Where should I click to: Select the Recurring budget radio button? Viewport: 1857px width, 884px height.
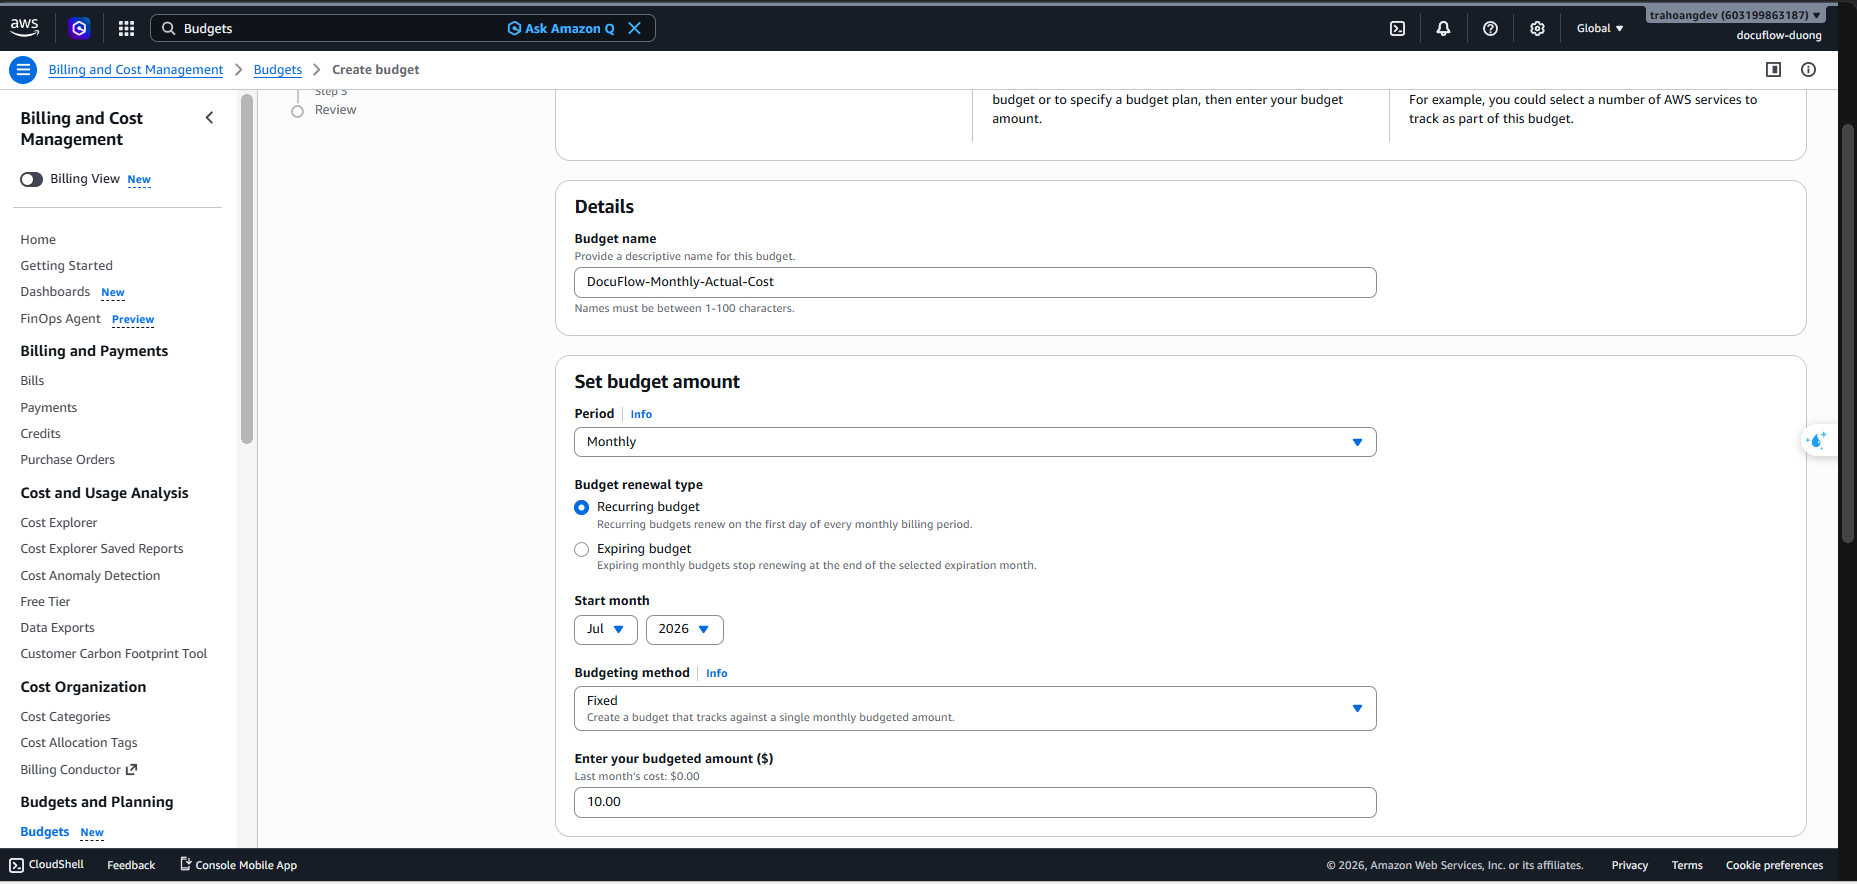point(581,507)
